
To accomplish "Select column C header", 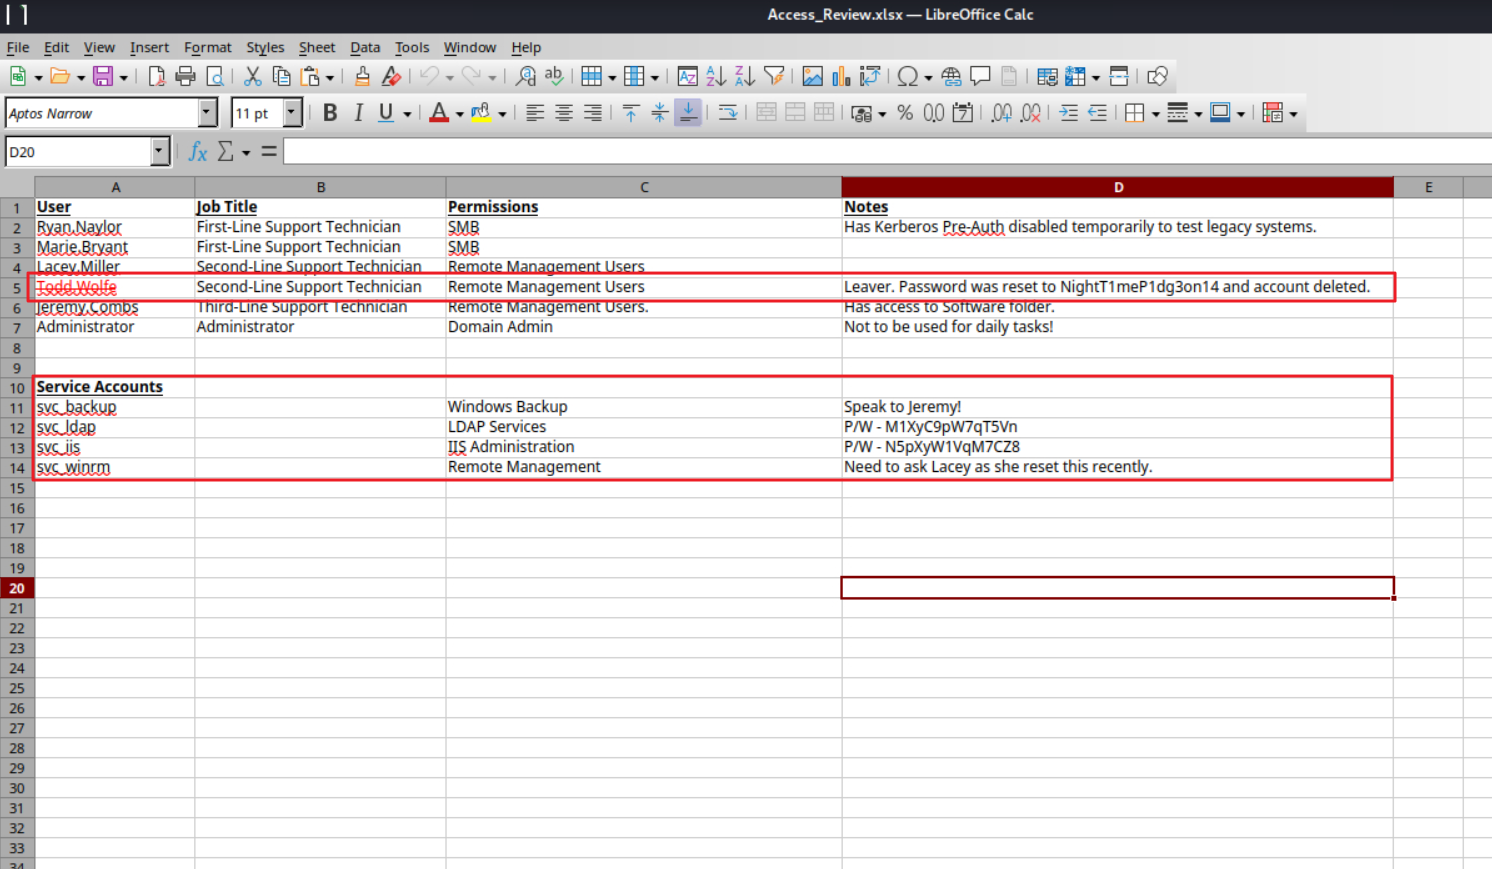I will click(x=643, y=187).
